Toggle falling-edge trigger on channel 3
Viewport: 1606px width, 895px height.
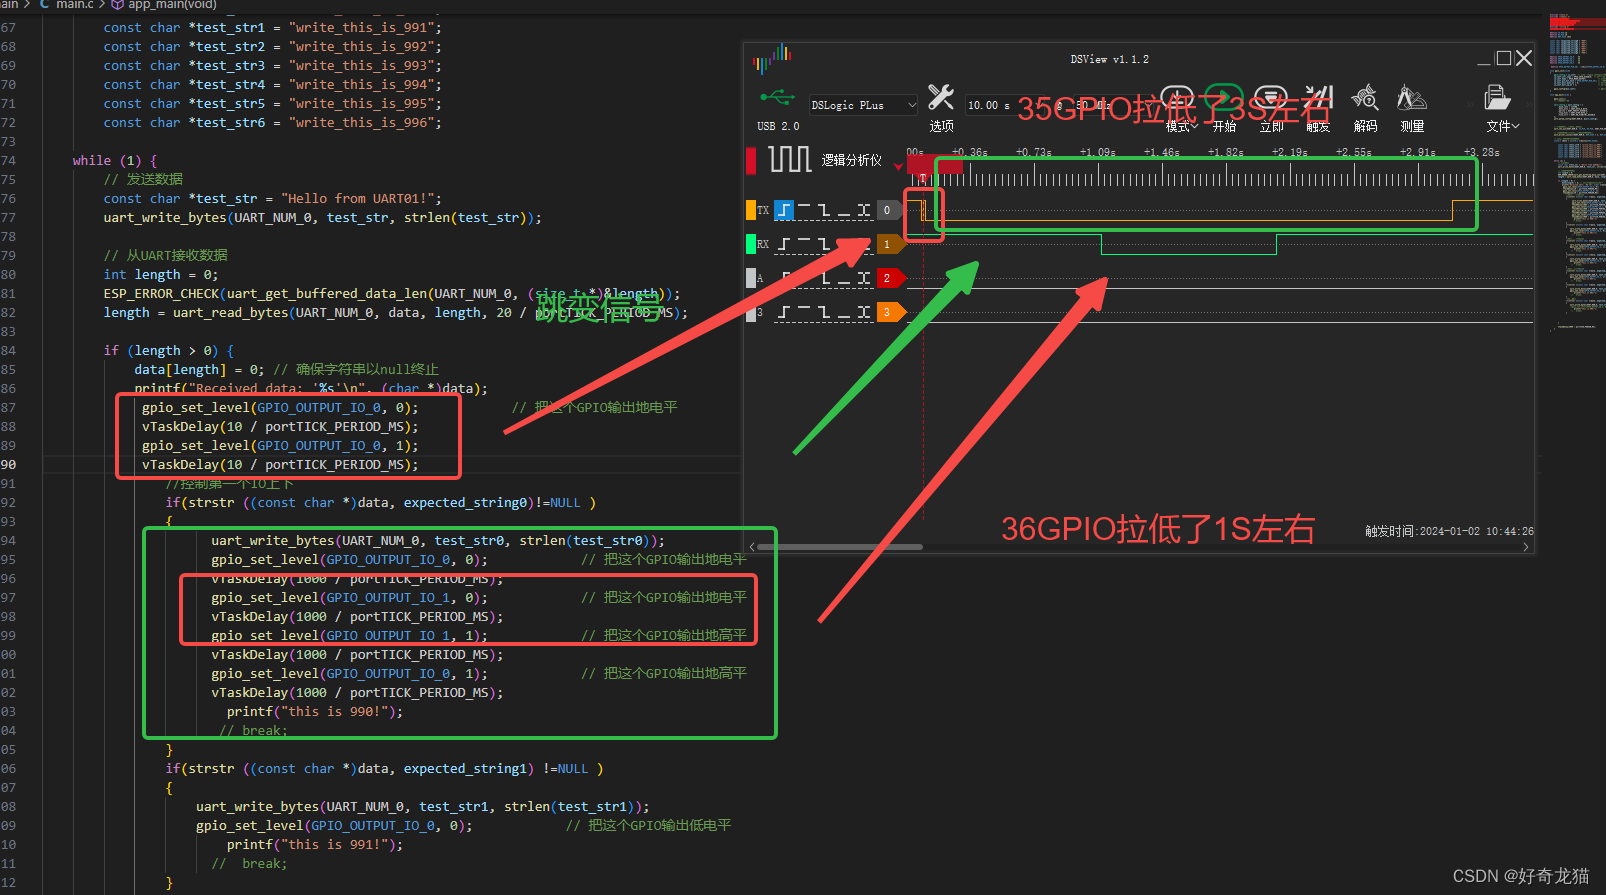(824, 312)
